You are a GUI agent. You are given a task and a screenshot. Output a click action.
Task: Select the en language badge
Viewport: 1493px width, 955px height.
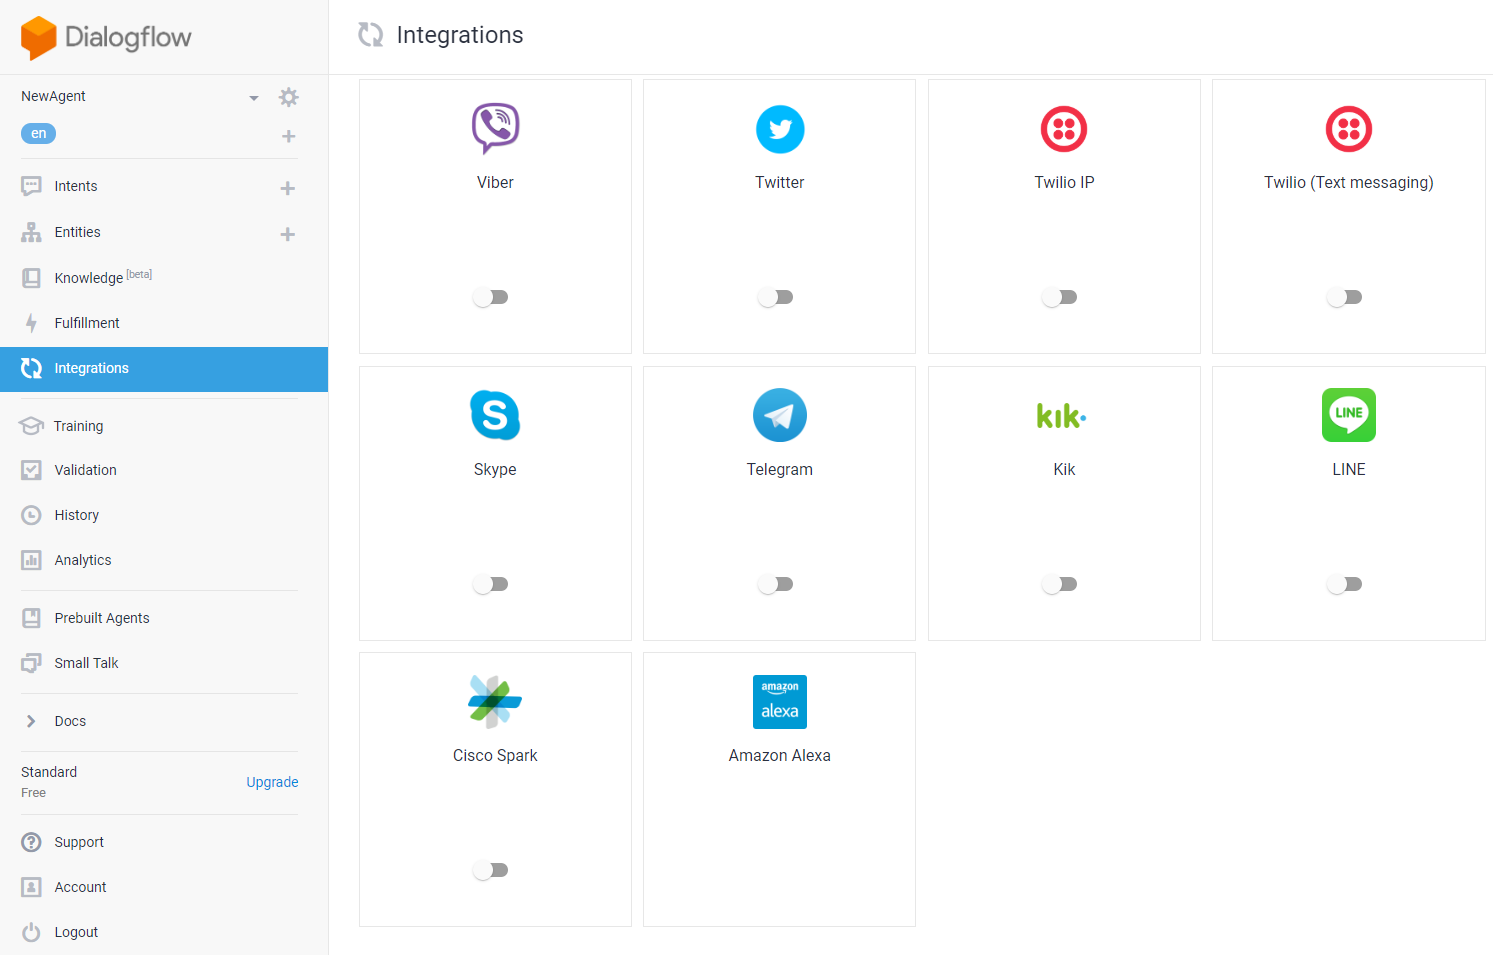pyautogui.click(x=39, y=133)
